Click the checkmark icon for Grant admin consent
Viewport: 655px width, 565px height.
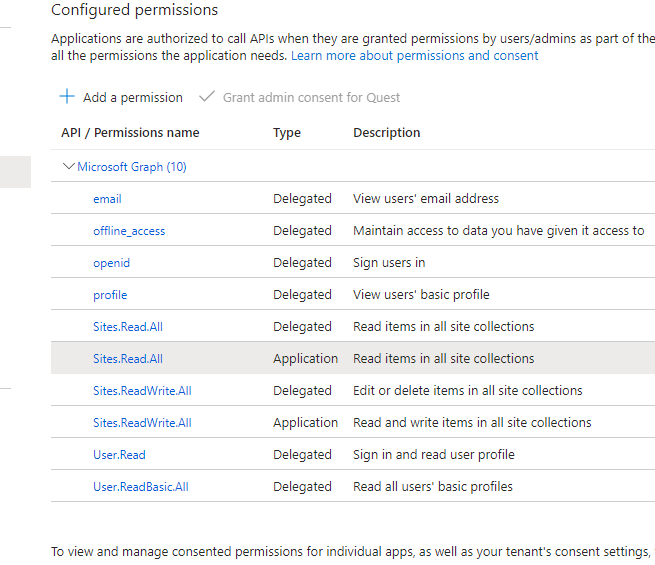point(207,97)
